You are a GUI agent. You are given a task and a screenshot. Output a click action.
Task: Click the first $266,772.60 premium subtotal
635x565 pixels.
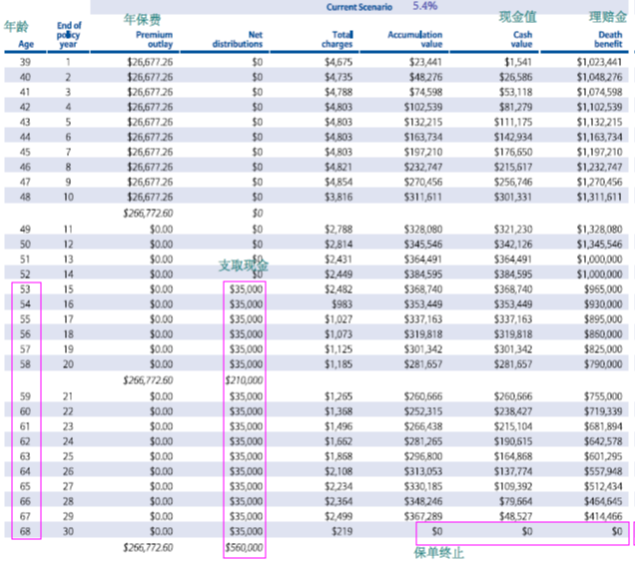[x=148, y=213]
